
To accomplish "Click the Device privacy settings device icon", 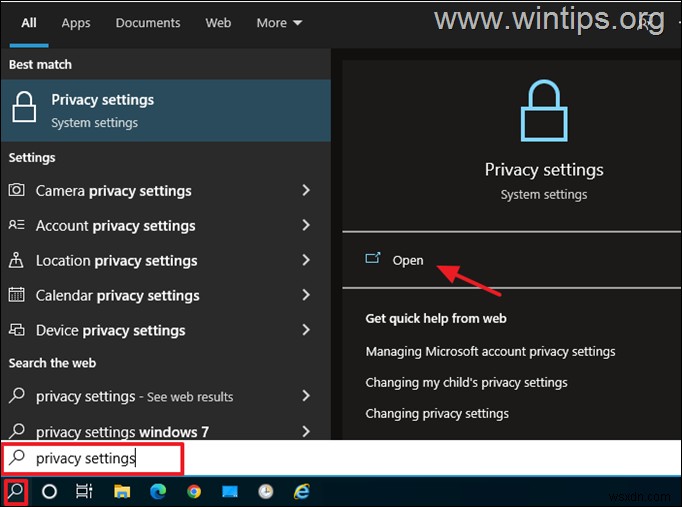I will 17,330.
